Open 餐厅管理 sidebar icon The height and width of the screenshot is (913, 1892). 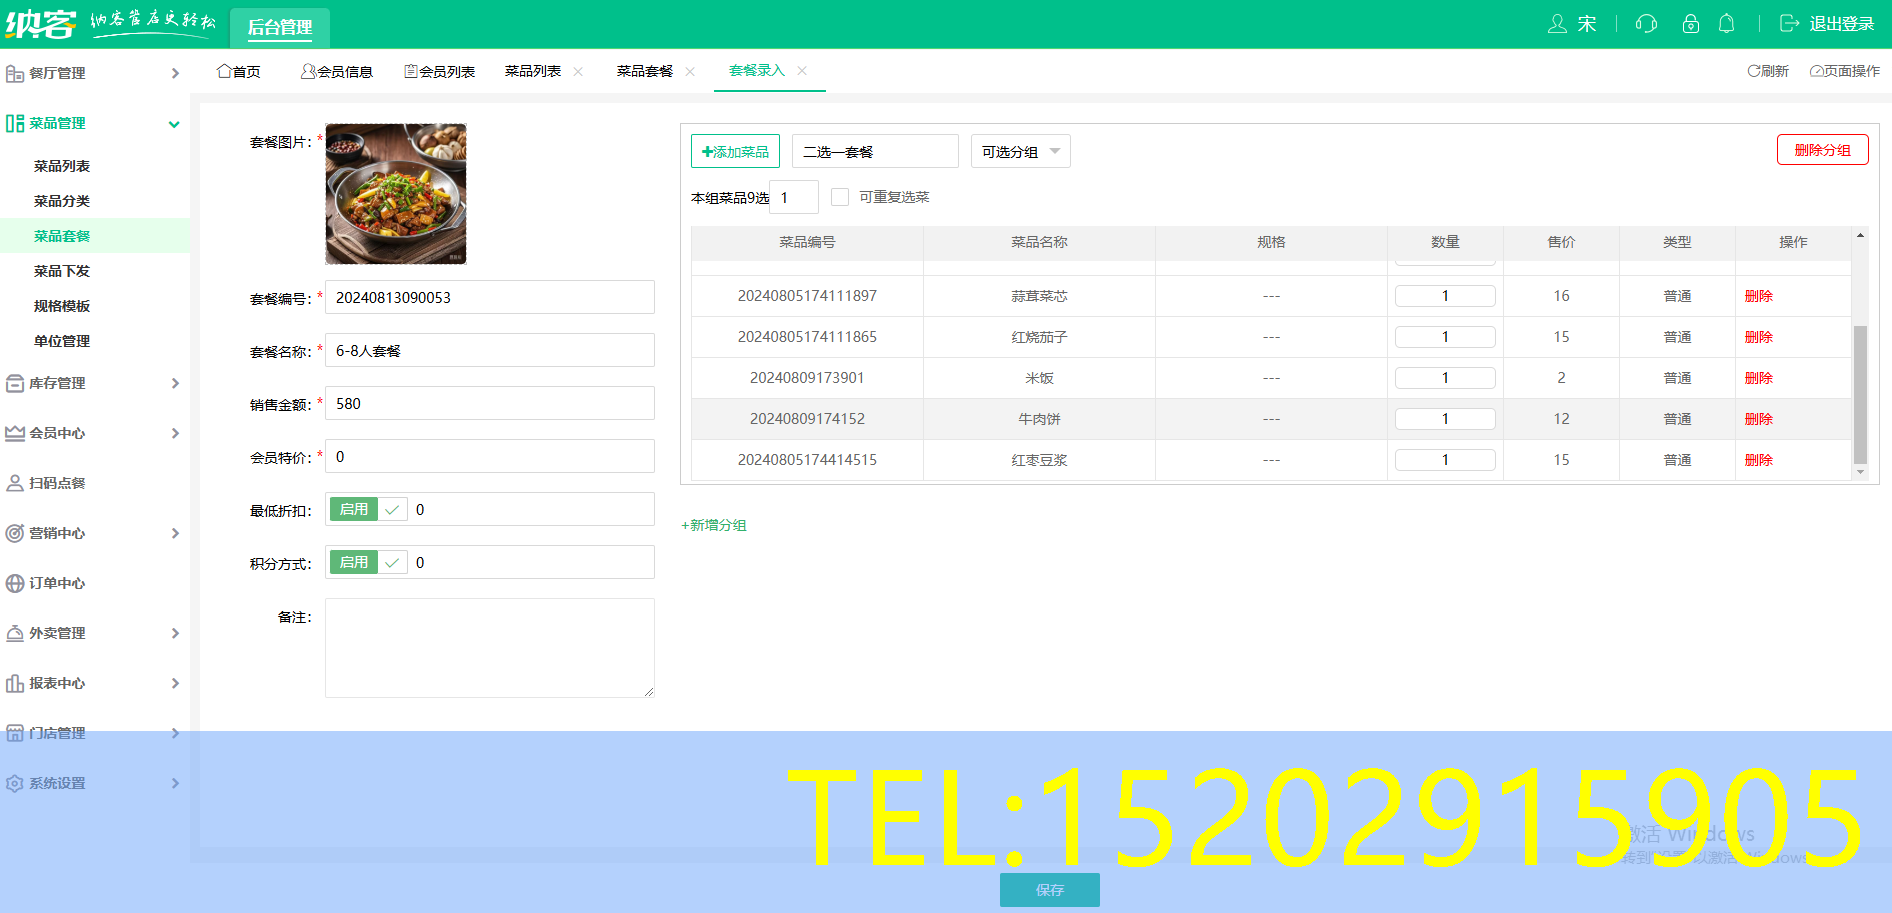pos(15,73)
